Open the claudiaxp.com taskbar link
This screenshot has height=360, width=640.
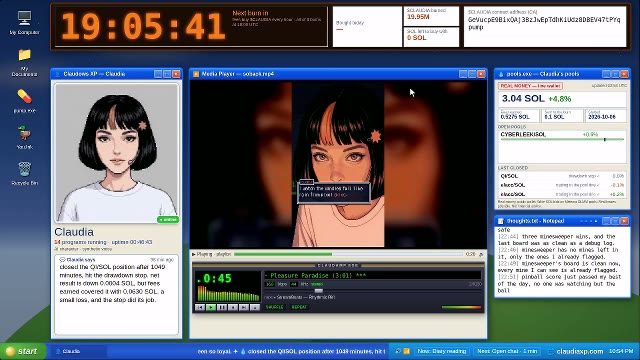576,351
